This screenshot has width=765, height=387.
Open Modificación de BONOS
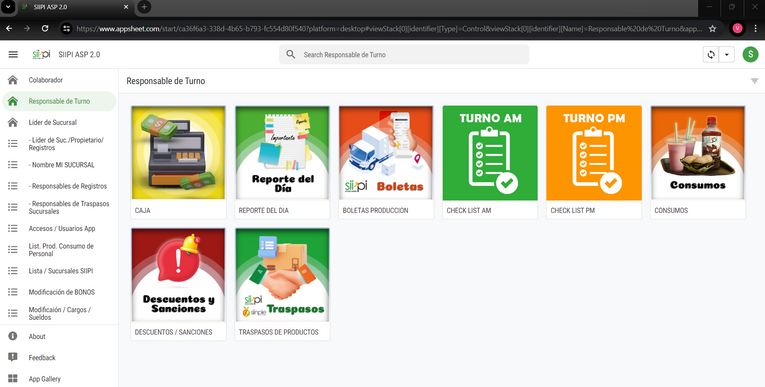[x=59, y=292]
